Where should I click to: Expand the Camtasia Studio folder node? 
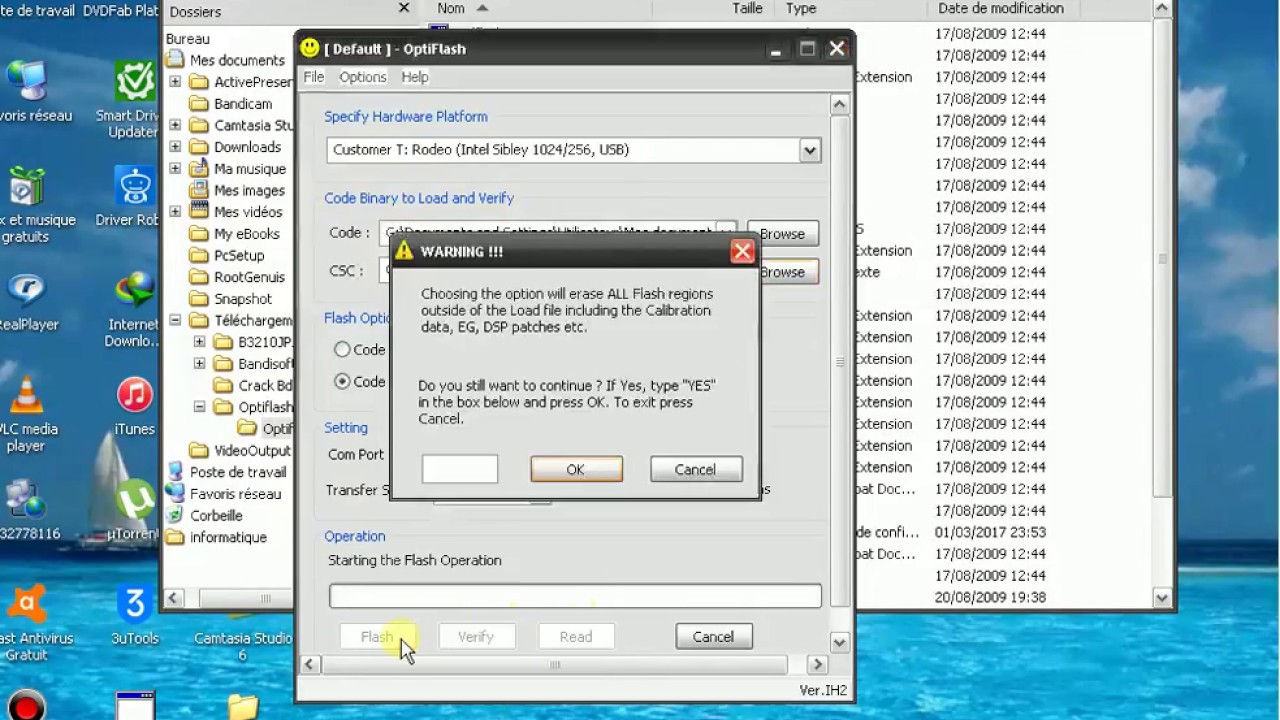click(175, 125)
